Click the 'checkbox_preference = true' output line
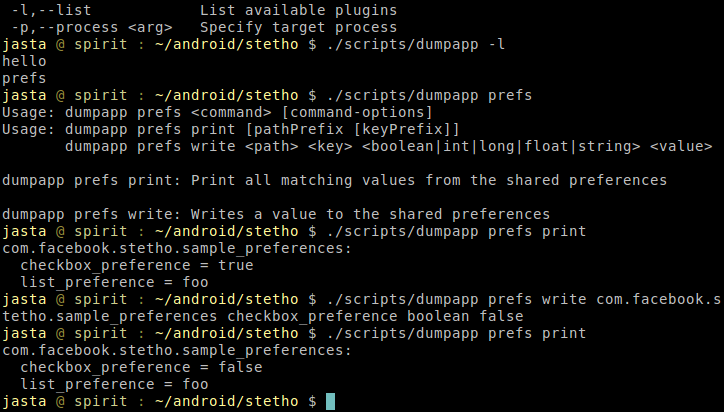724x412 pixels. pos(137,265)
